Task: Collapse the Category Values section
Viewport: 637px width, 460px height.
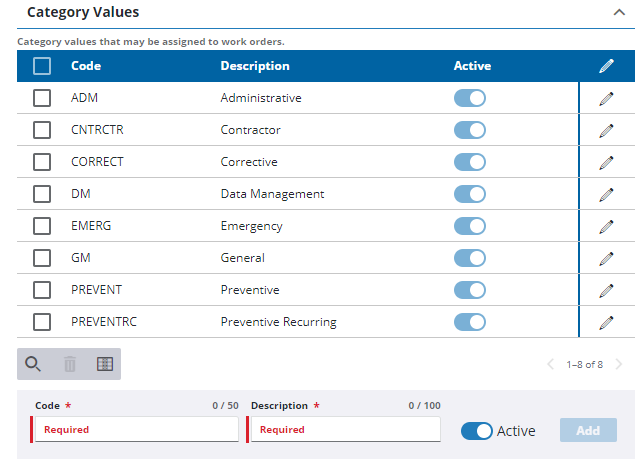Action: pos(618,13)
